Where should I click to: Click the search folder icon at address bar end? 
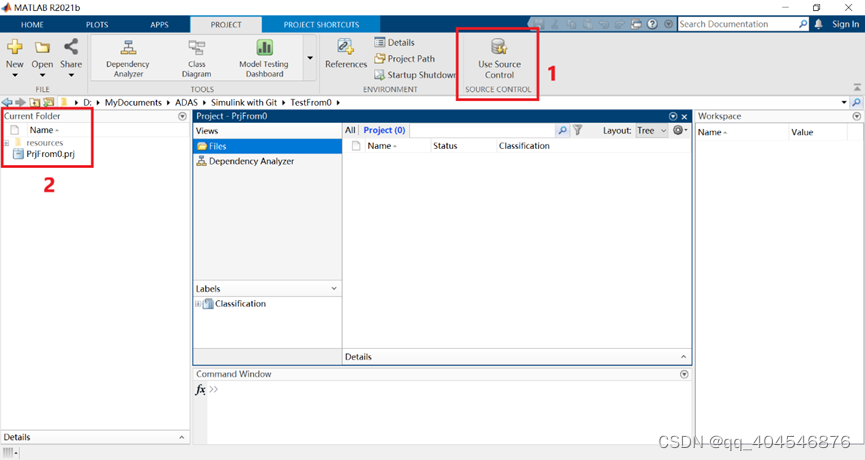click(856, 103)
